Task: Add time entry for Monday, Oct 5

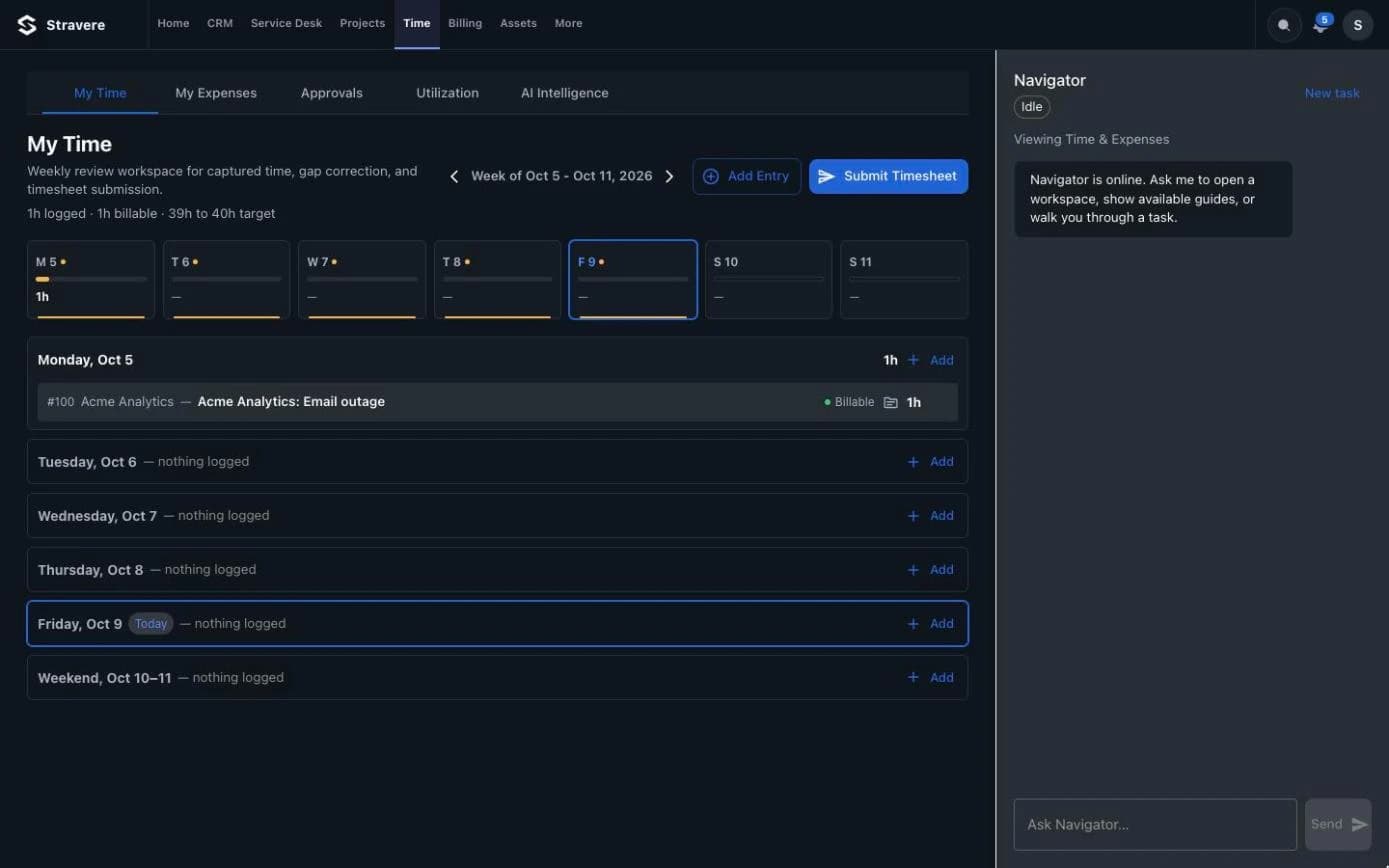Action: coord(930,360)
